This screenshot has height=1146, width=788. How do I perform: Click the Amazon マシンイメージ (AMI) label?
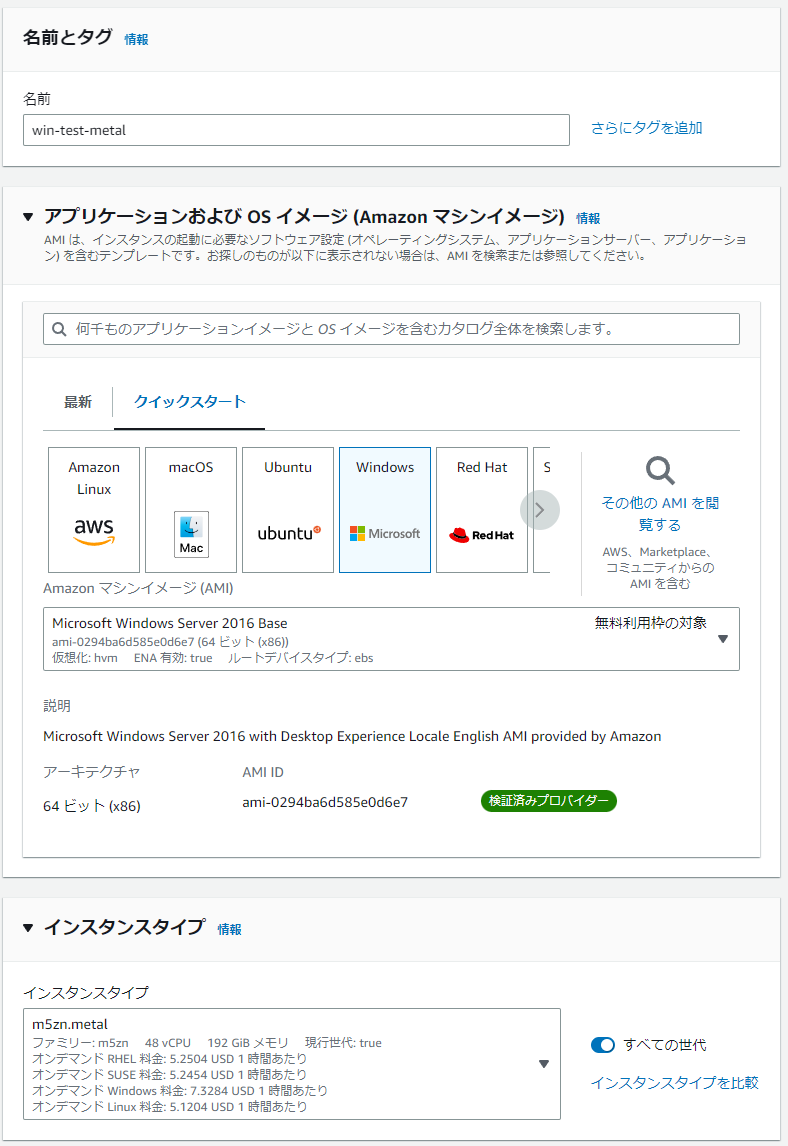point(138,588)
